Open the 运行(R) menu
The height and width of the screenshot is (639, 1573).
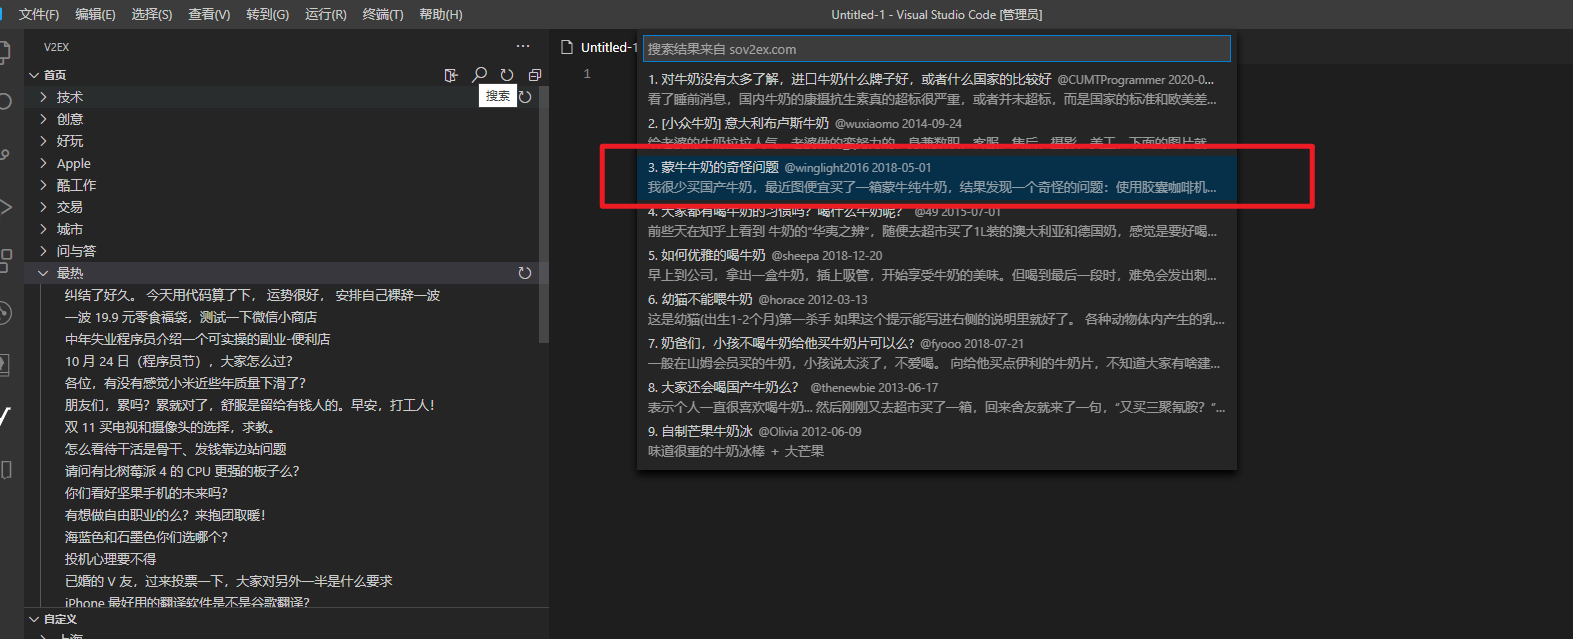(326, 14)
